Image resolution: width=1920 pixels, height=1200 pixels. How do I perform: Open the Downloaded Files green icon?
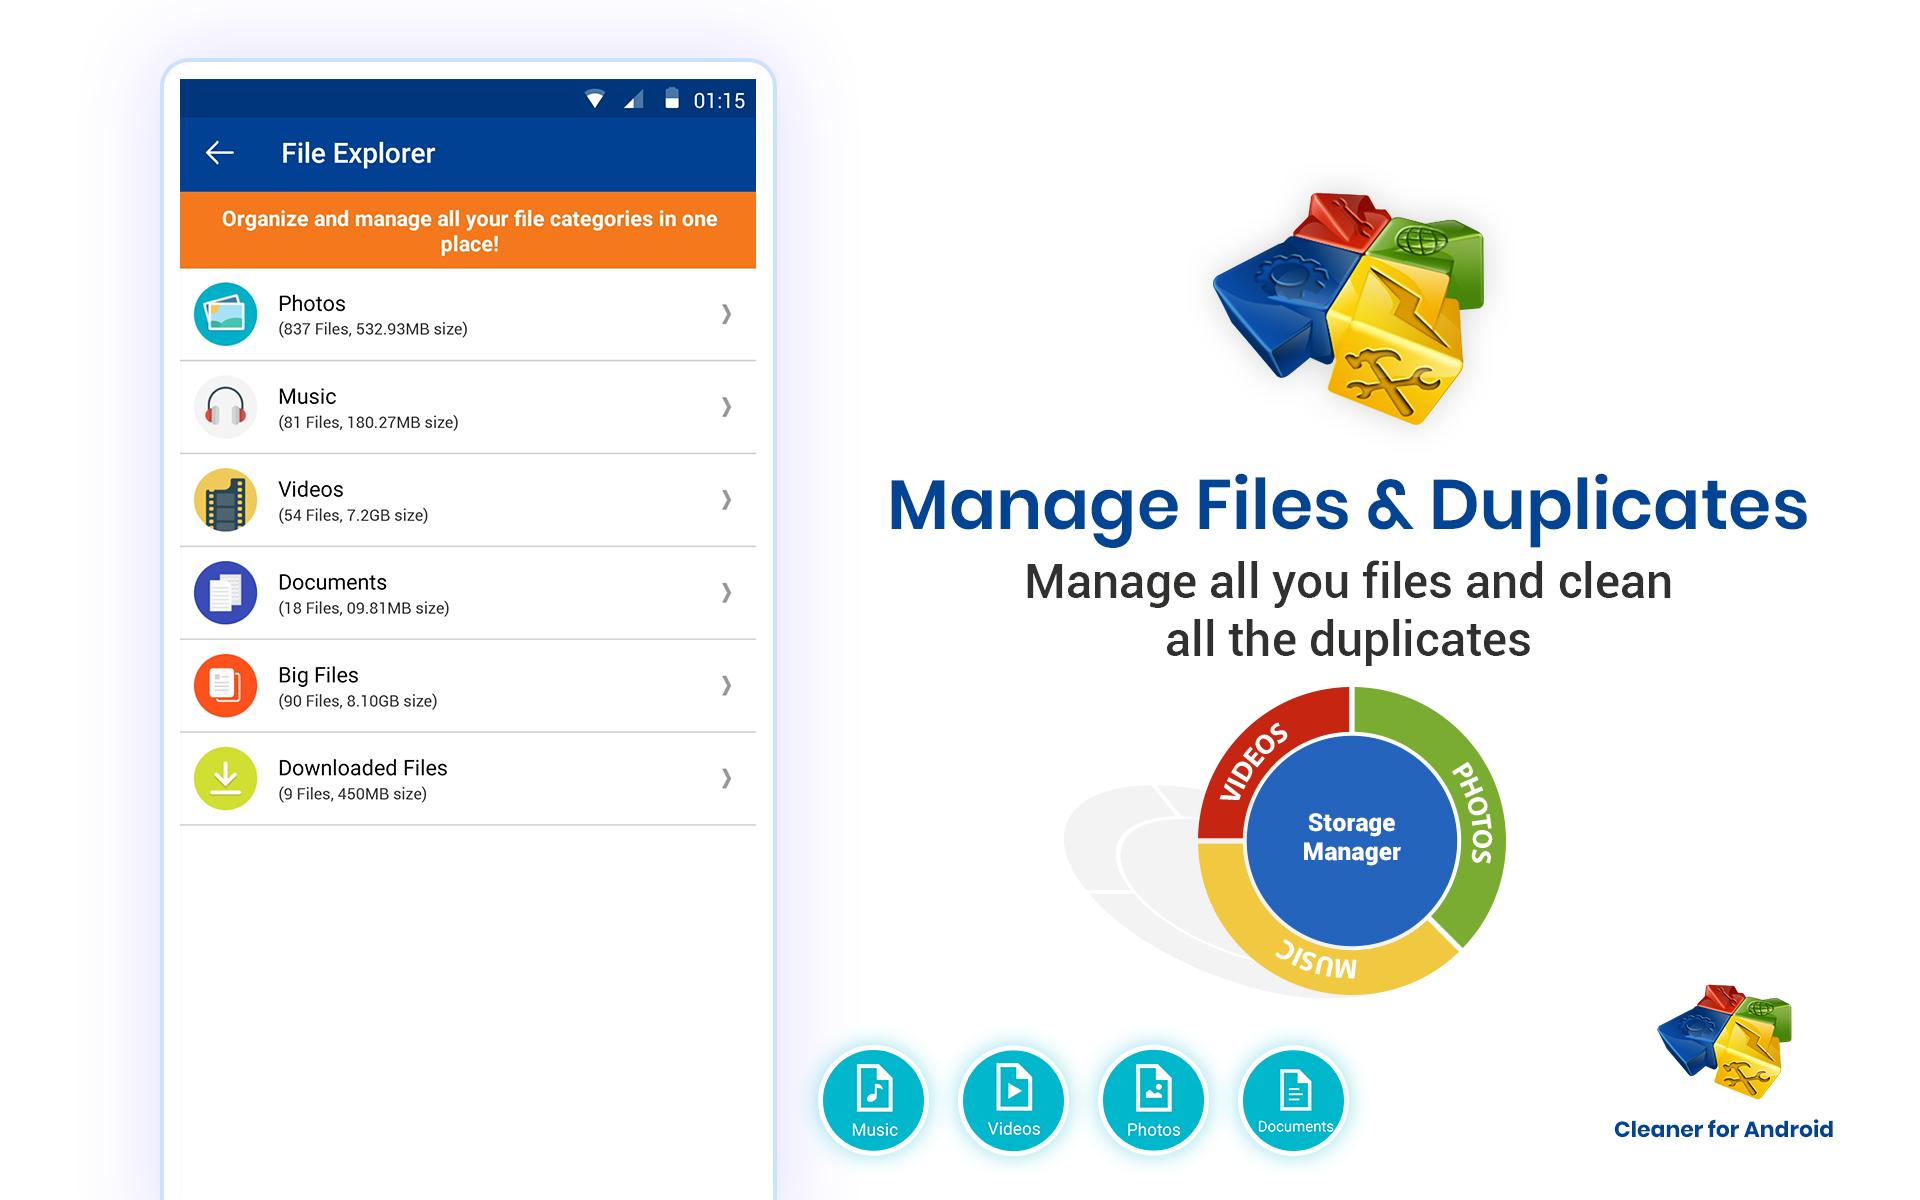coord(225,779)
